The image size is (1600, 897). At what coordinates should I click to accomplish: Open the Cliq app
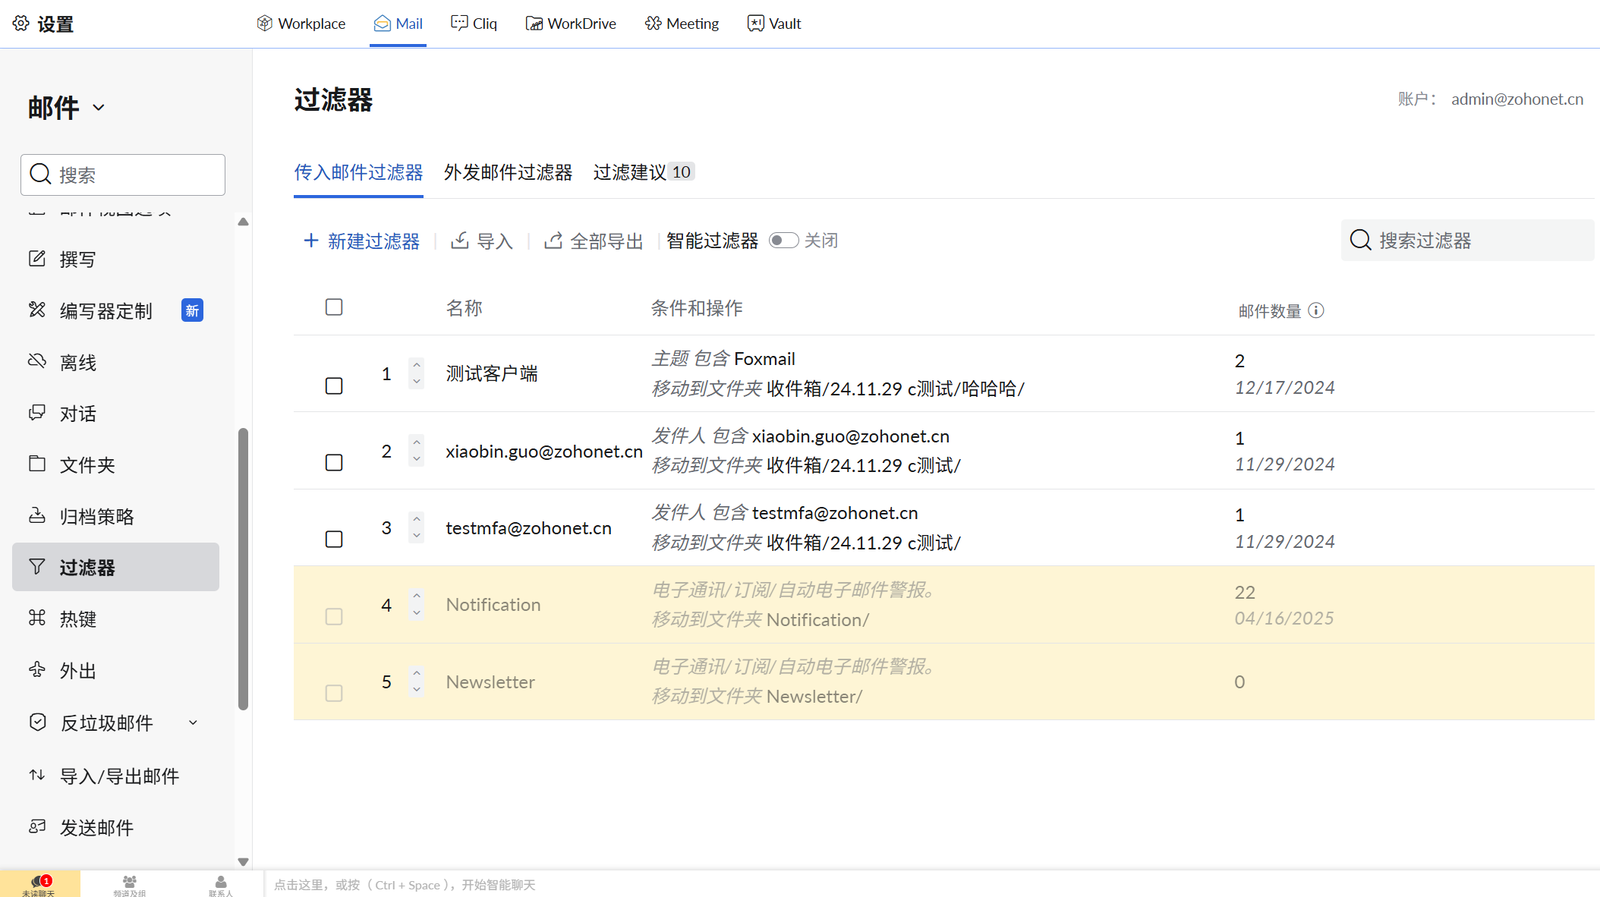tap(474, 23)
